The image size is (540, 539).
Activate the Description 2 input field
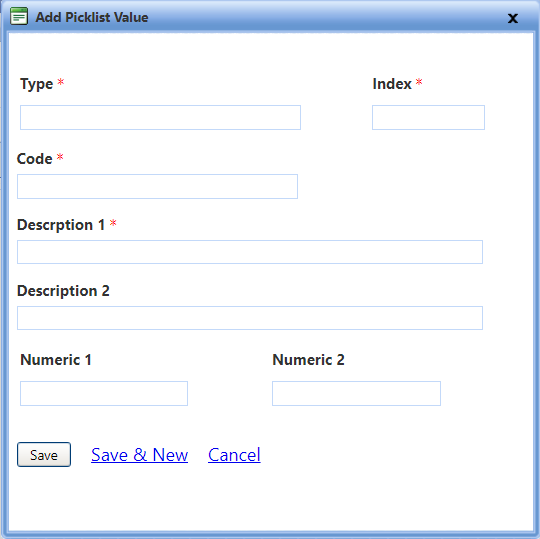click(250, 318)
